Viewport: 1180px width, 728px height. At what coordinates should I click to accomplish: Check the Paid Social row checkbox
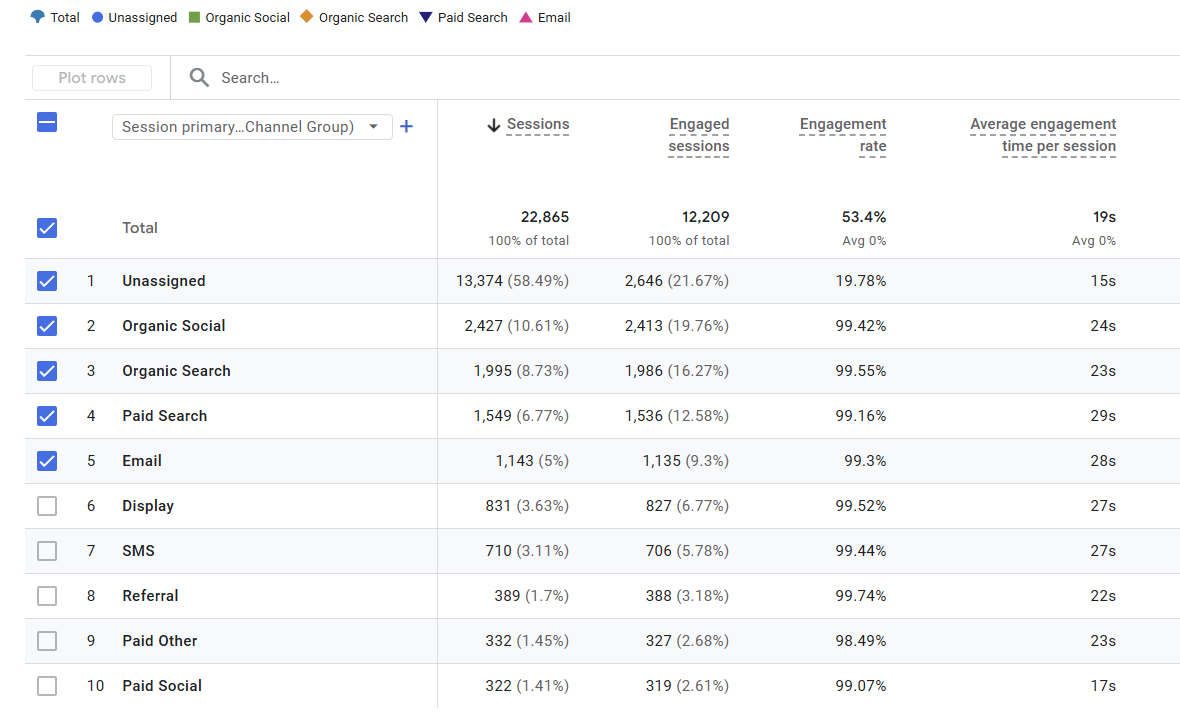click(x=47, y=686)
